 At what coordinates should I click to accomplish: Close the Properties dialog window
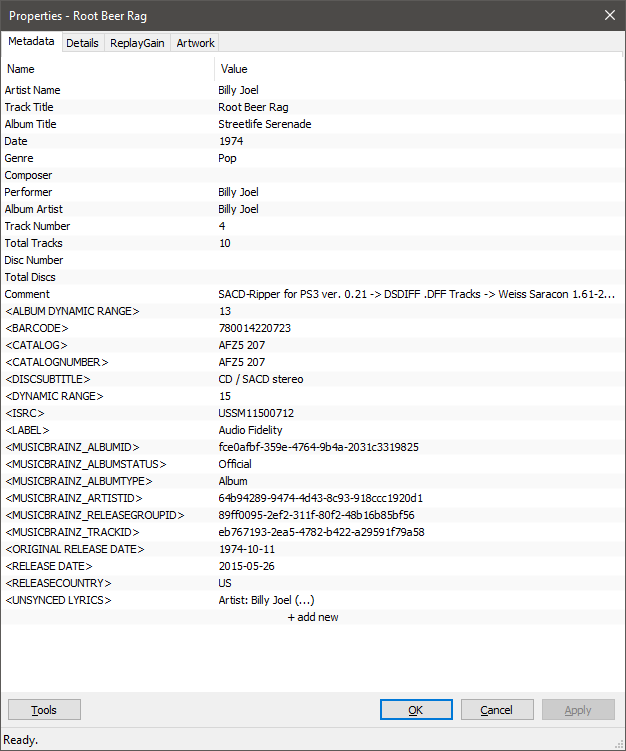[x=610, y=15]
